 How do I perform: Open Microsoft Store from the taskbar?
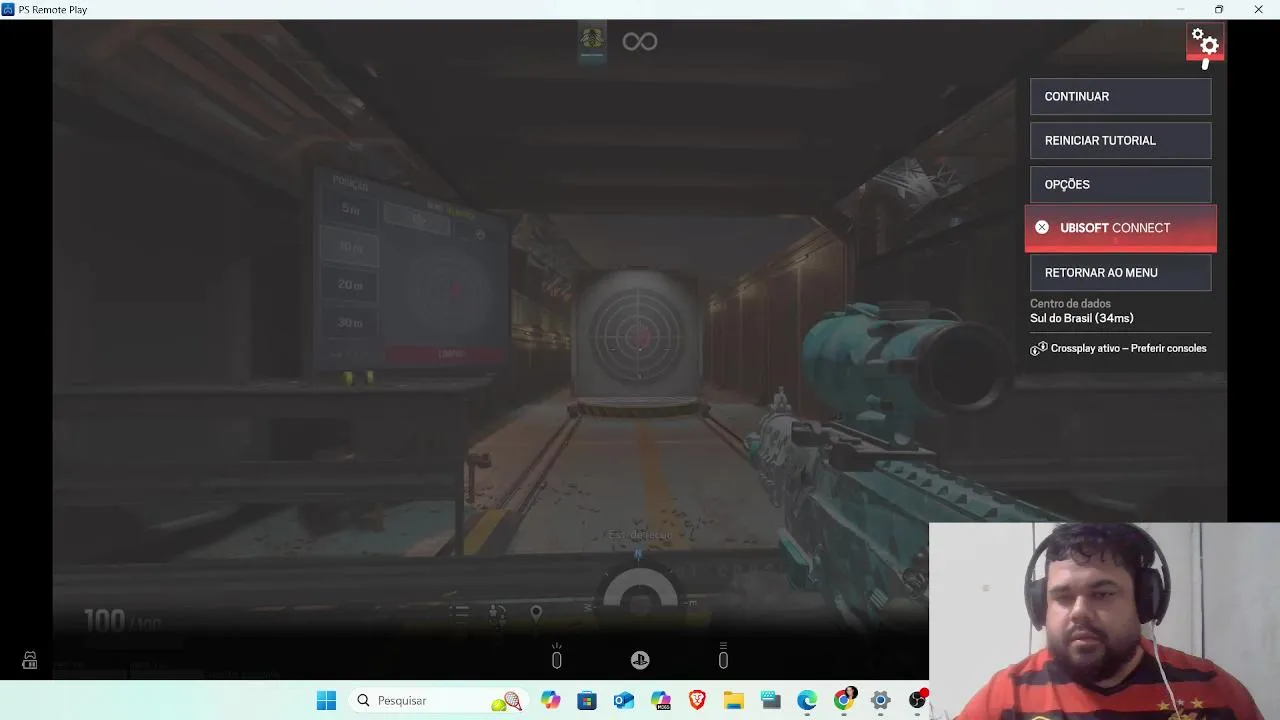point(587,701)
